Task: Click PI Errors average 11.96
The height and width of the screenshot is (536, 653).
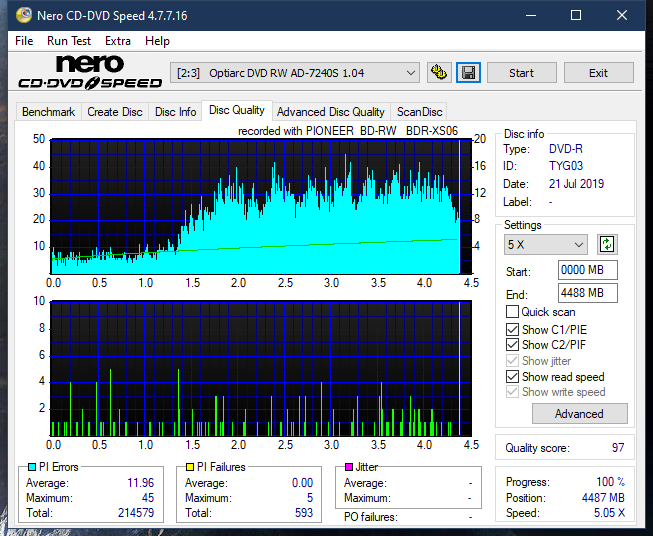Action: pyautogui.click(x=141, y=483)
